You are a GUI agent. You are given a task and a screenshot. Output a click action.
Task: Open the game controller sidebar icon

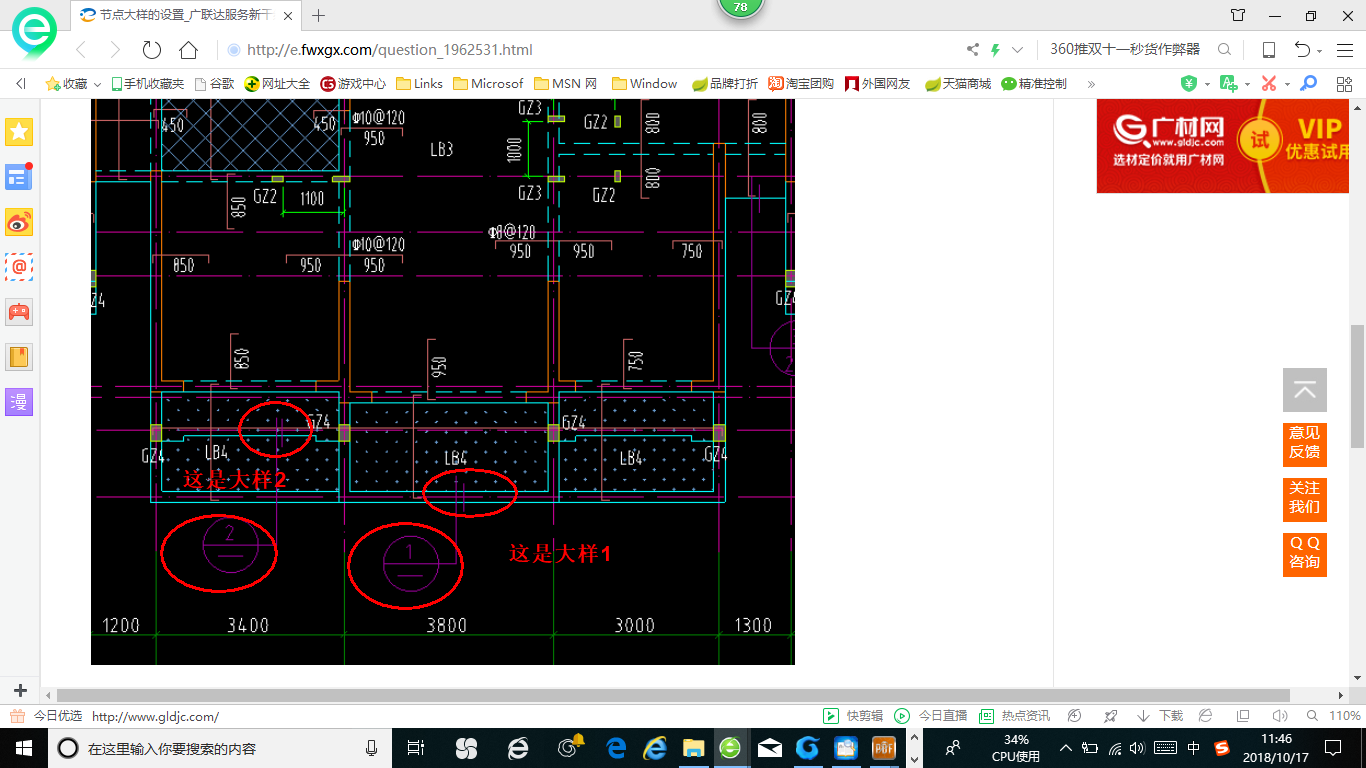[x=19, y=312]
